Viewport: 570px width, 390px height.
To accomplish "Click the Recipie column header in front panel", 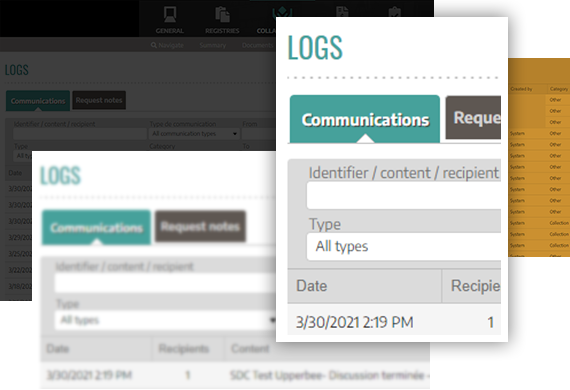I will coord(471,286).
